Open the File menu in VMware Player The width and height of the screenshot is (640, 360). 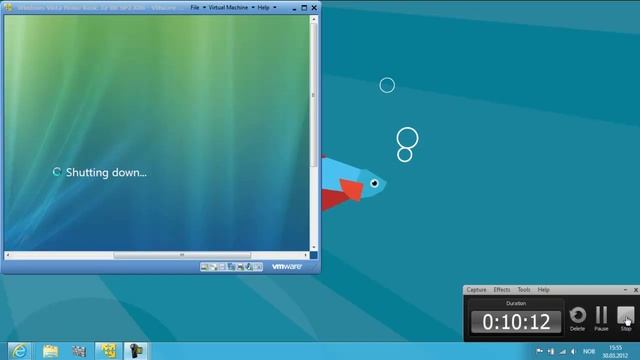click(x=195, y=7)
